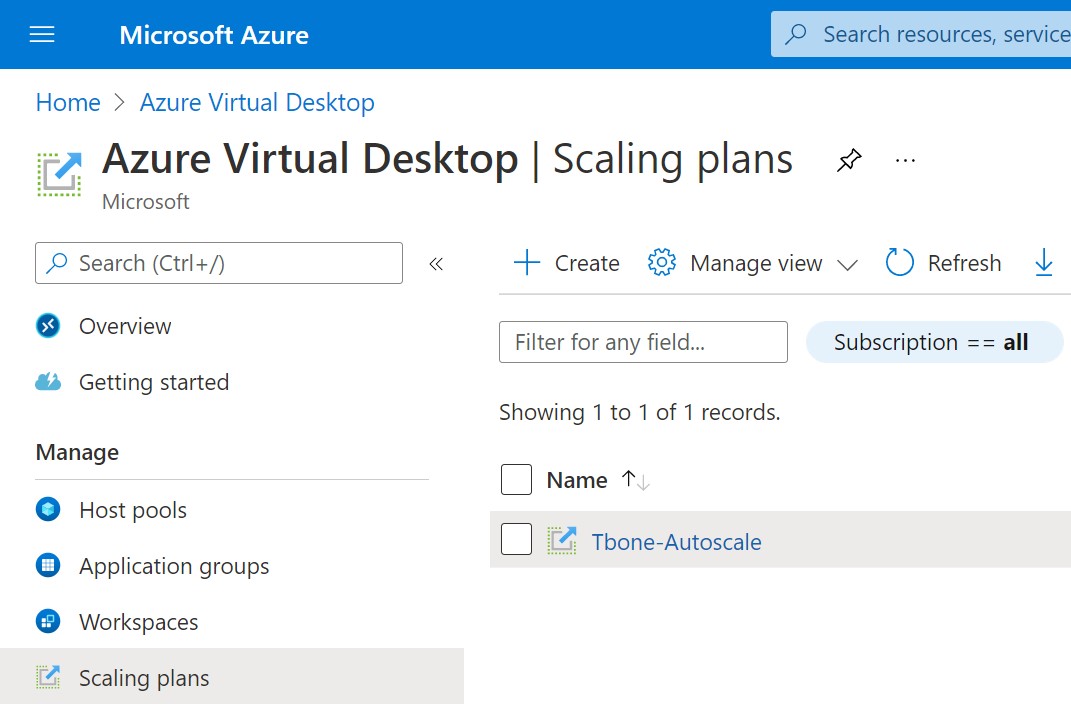1071x707 pixels.
Task: Click the Host pools icon
Action: tap(48, 510)
